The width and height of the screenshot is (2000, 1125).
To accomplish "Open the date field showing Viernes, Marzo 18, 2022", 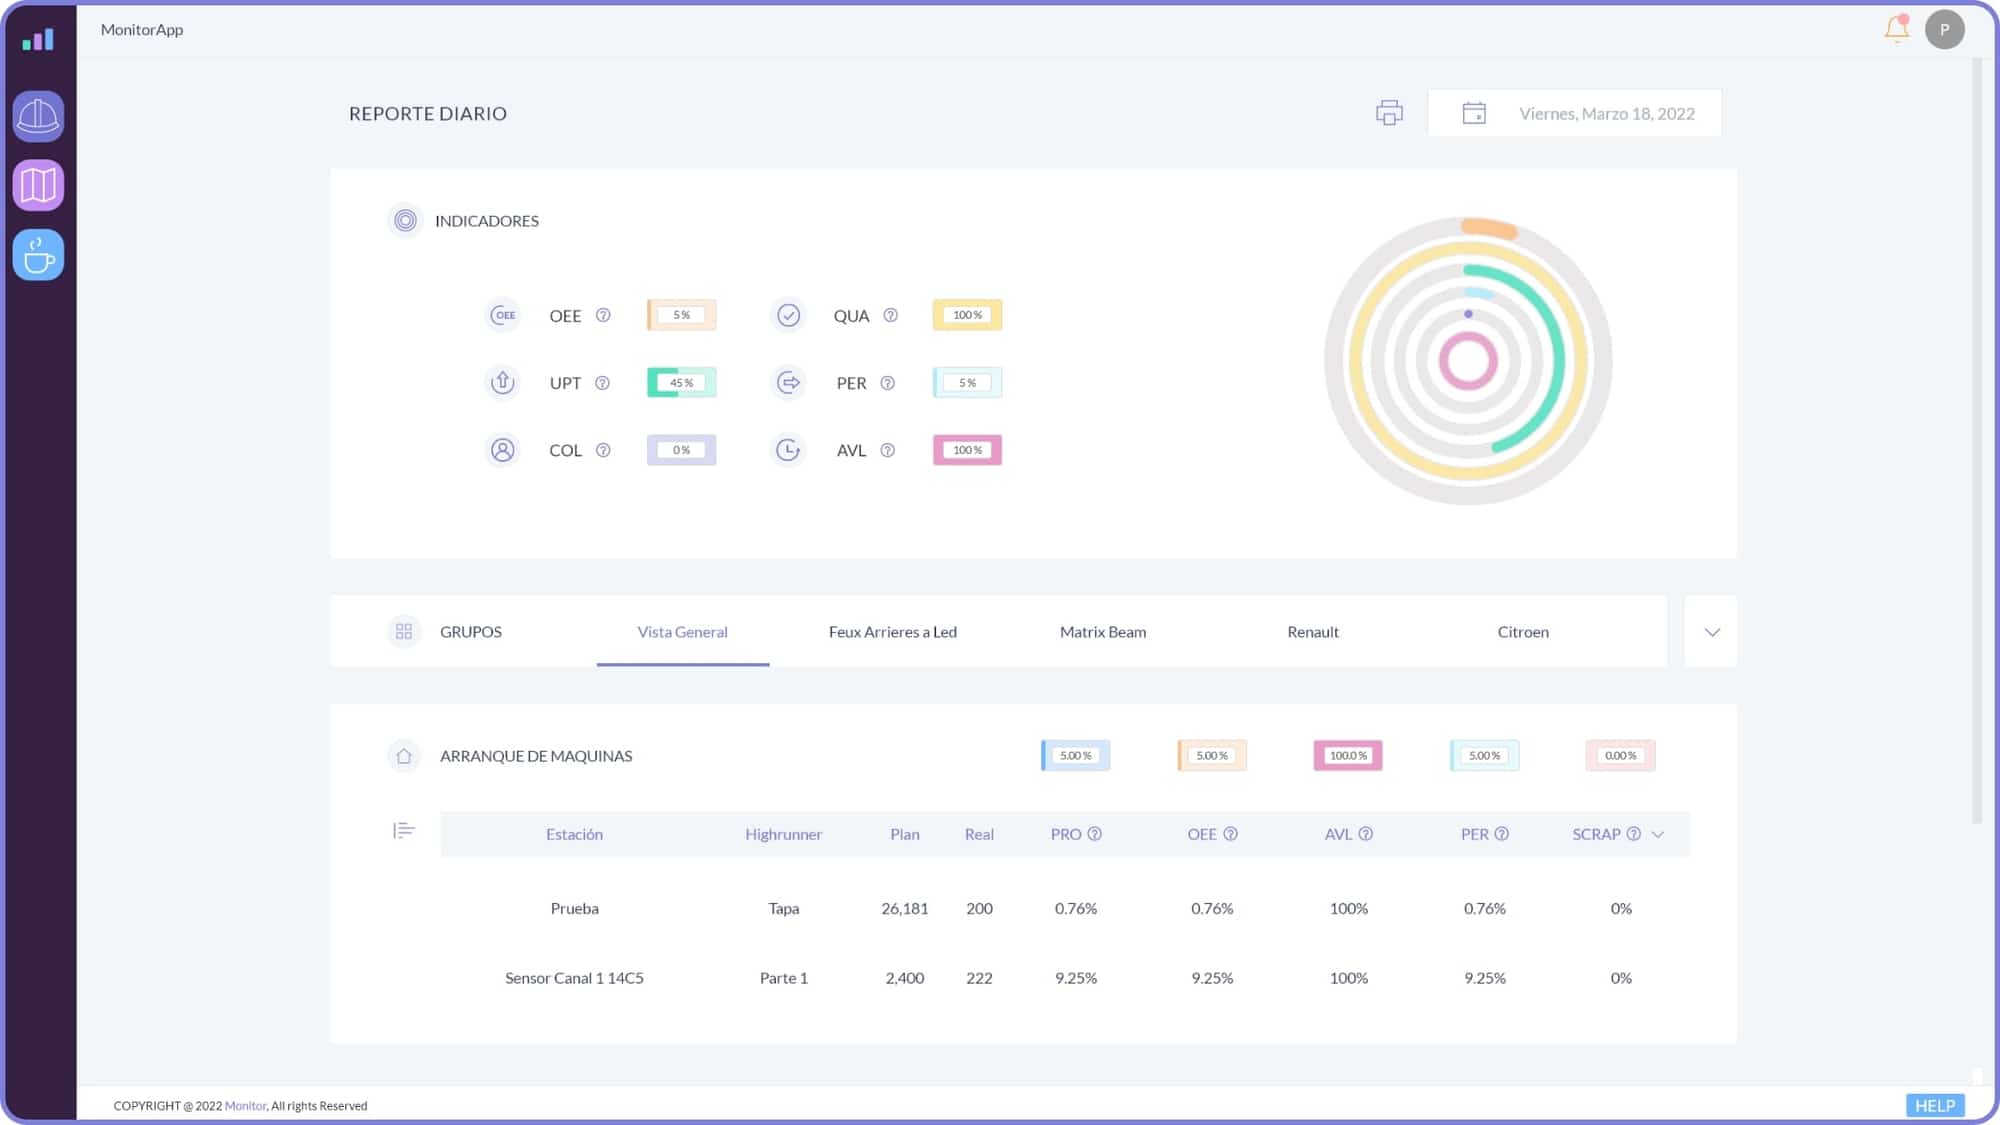I will tap(1605, 113).
